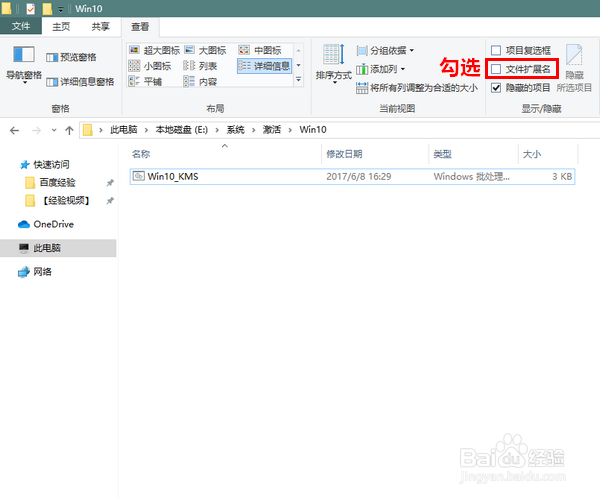This screenshot has height=498, width=600.
Task: Navigate to 系统 folder in address bar
Action: pos(235,130)
